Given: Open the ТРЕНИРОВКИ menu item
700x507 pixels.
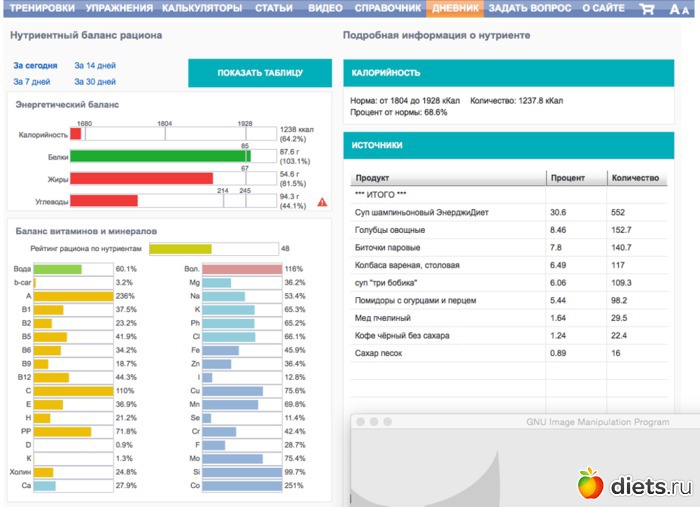Looking at the screenshot, I should pos(41,9).
